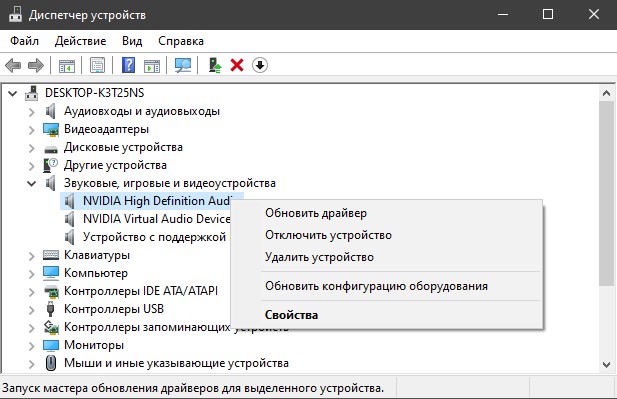Expand the Дисковые устройства node
617x399 pixels.
coord(32,148)
